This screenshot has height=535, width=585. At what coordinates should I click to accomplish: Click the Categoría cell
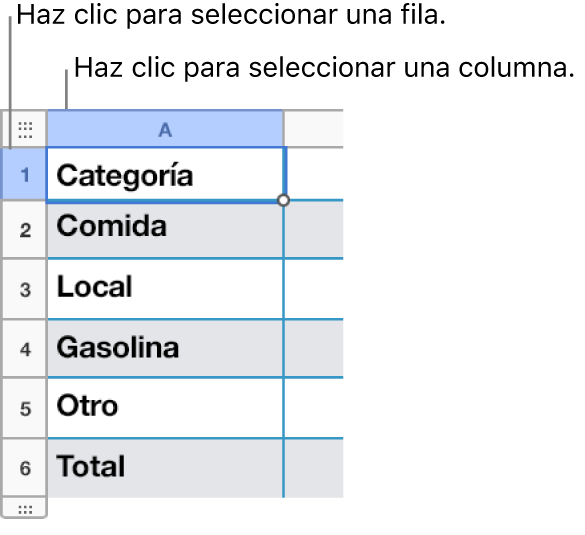165,175
